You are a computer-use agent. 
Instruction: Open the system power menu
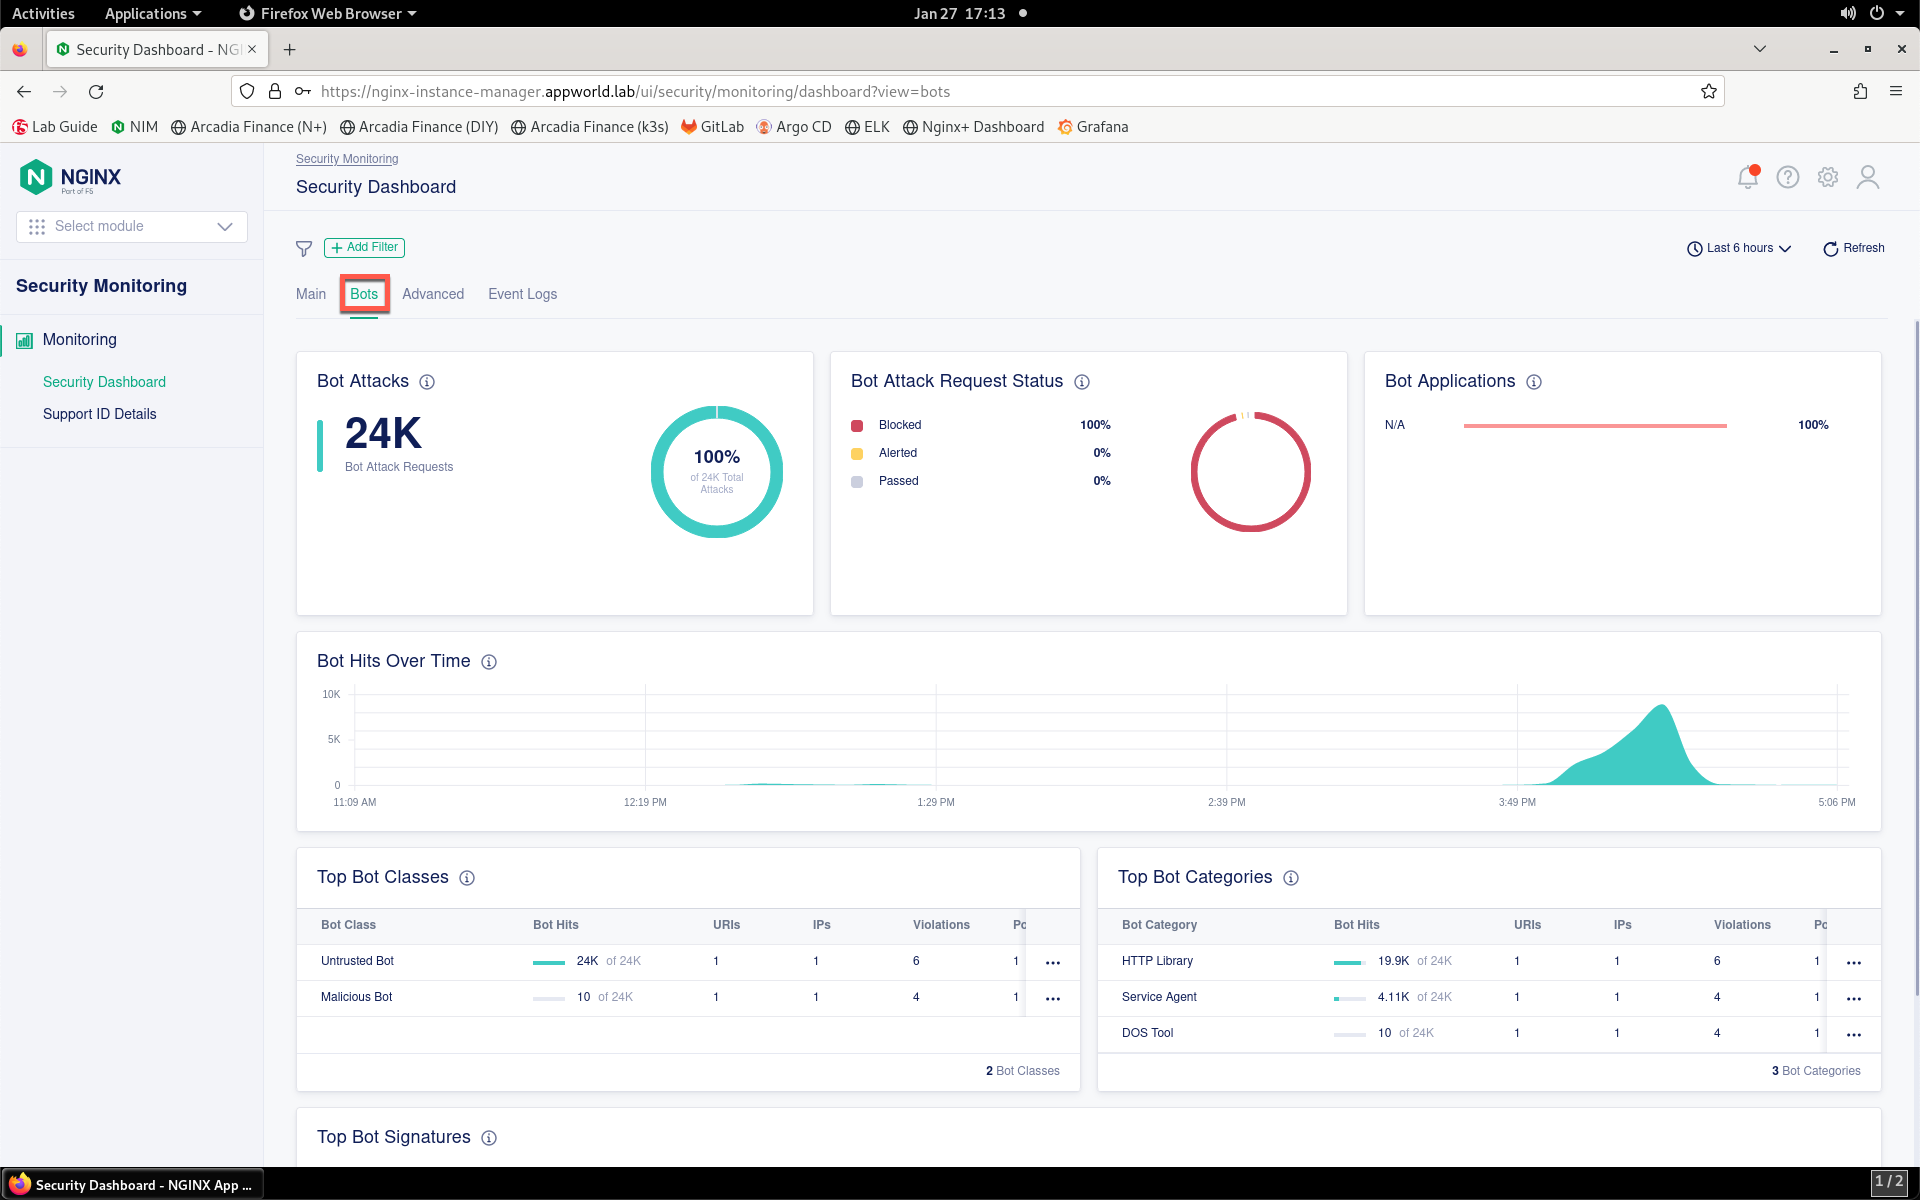point(1885,13)
